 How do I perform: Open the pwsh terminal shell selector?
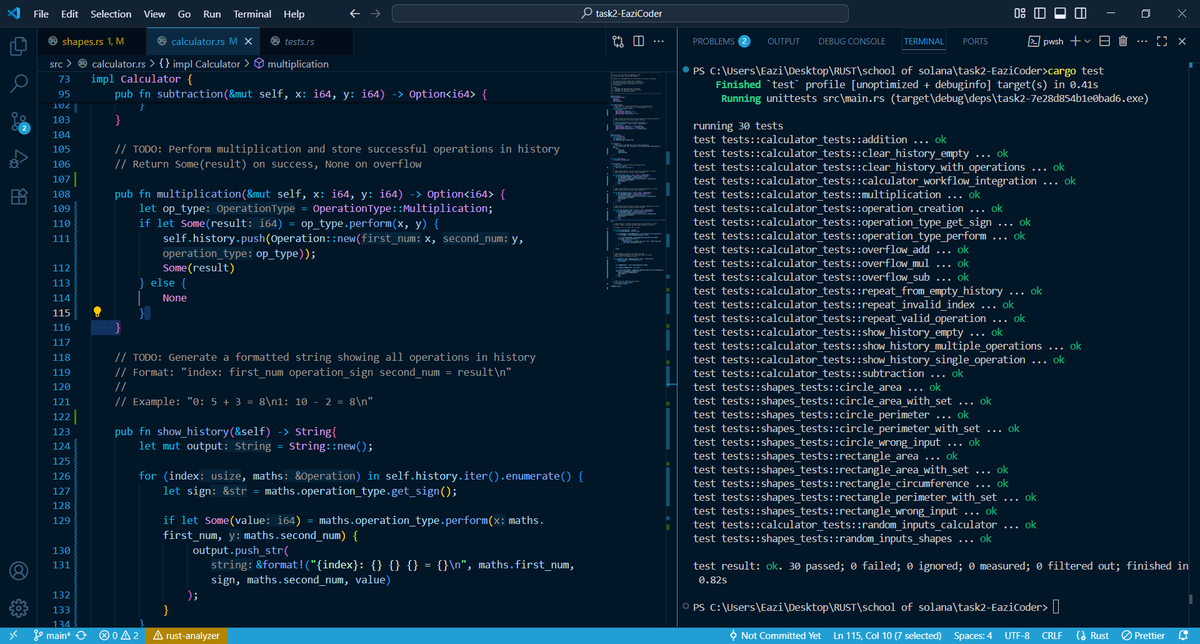tap(1046, 42)
